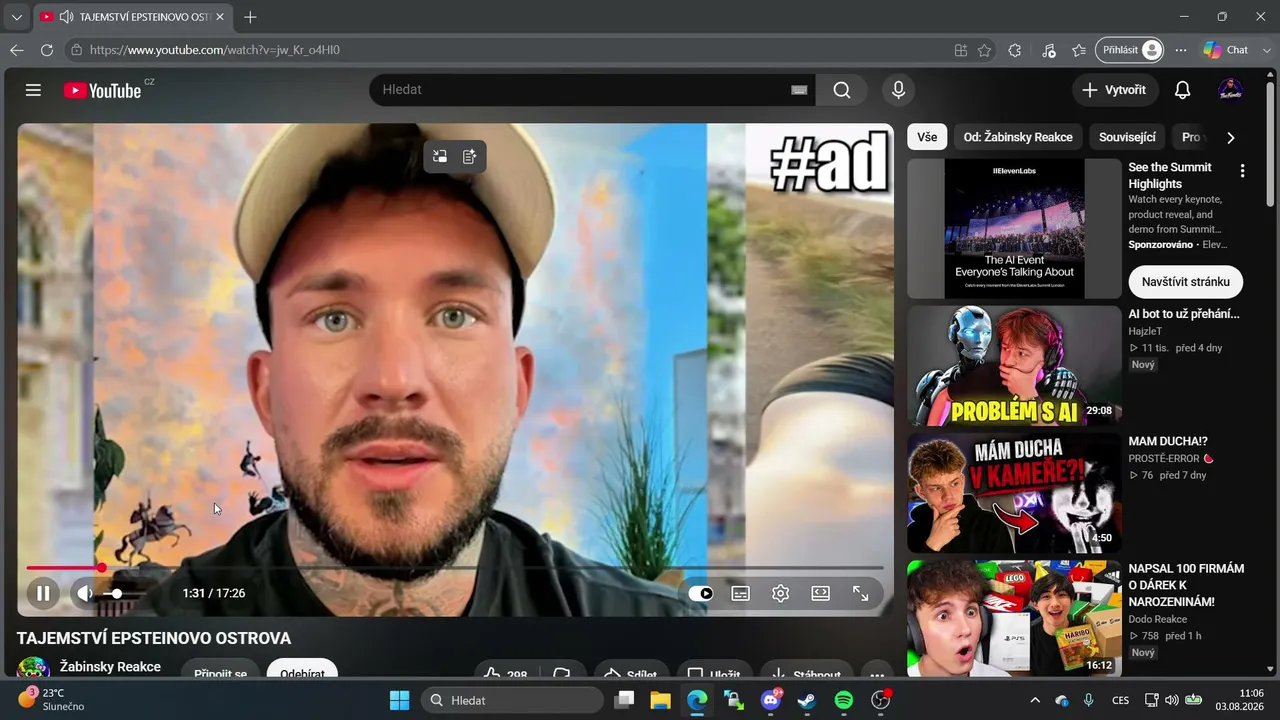Open the browser "..." settings menu
1280x720 pixels.
click(1181, 50)
